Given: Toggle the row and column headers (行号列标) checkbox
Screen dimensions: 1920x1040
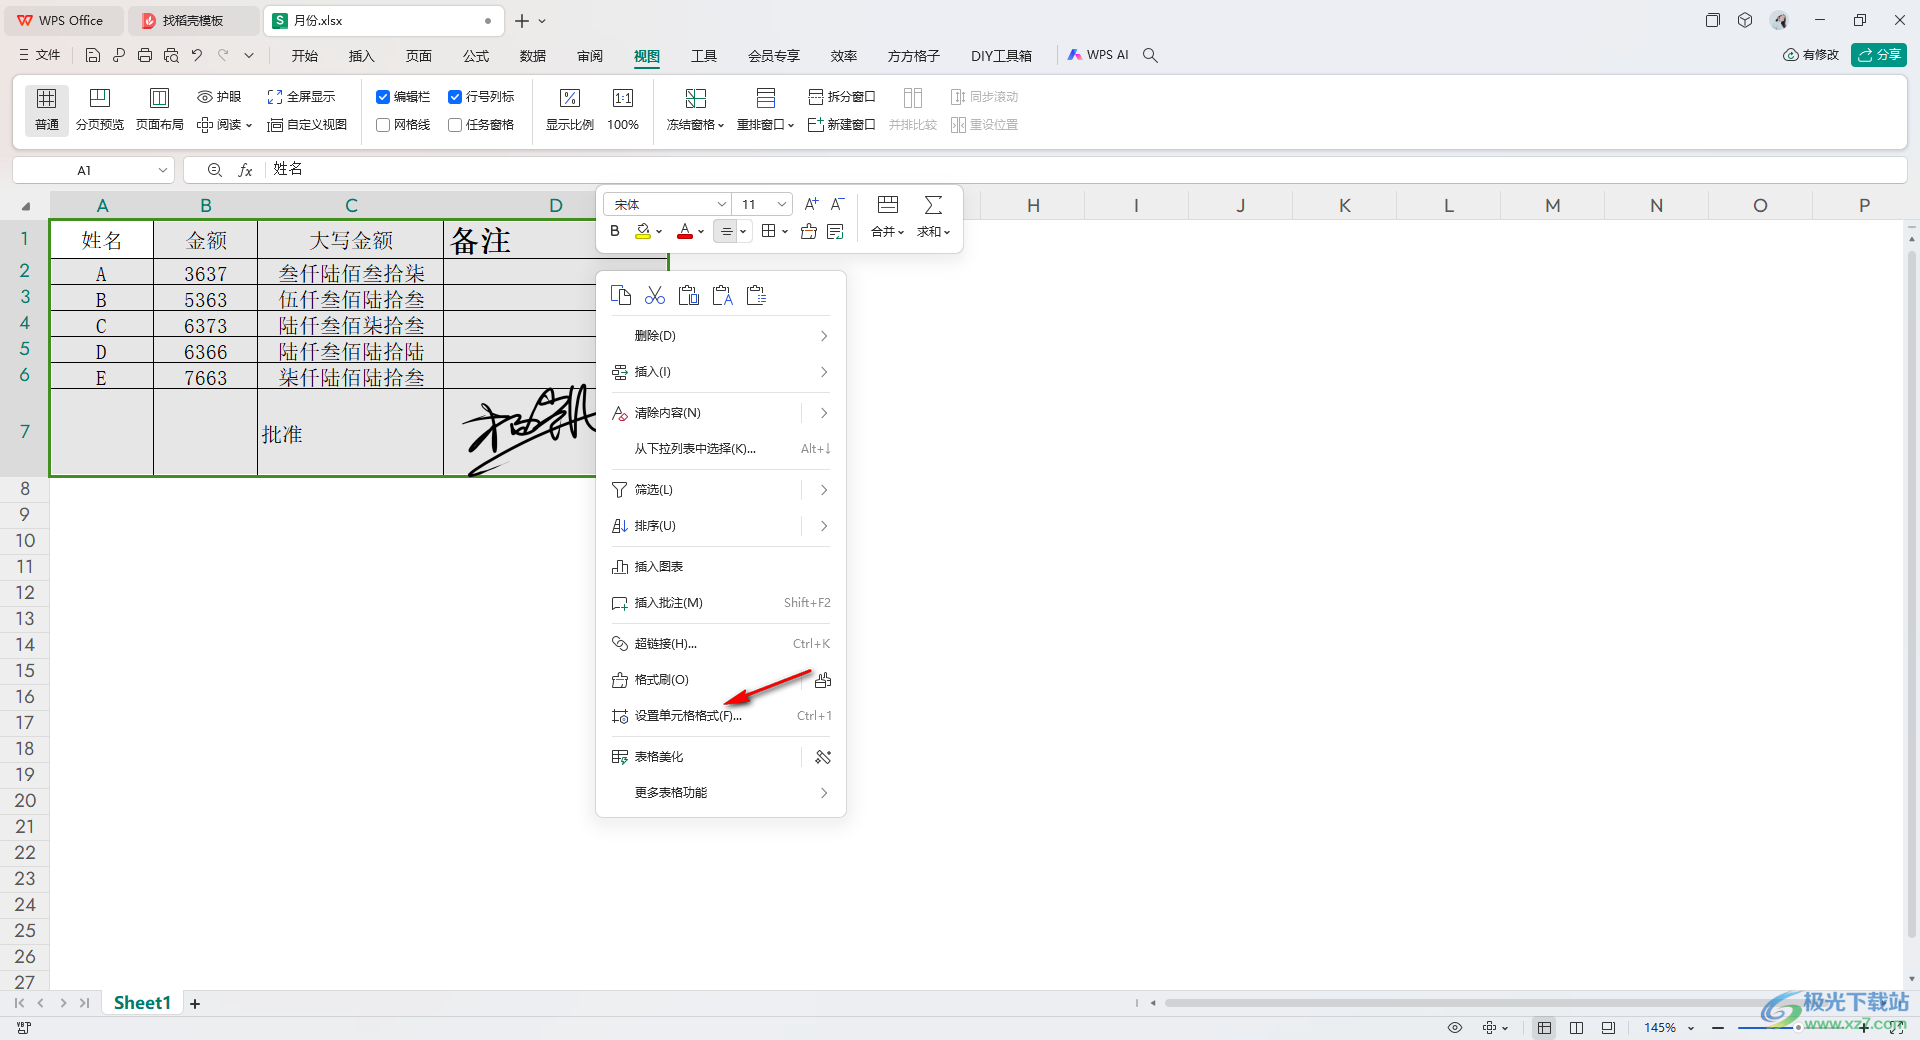Looking at the screenshot, I should 455,97.
